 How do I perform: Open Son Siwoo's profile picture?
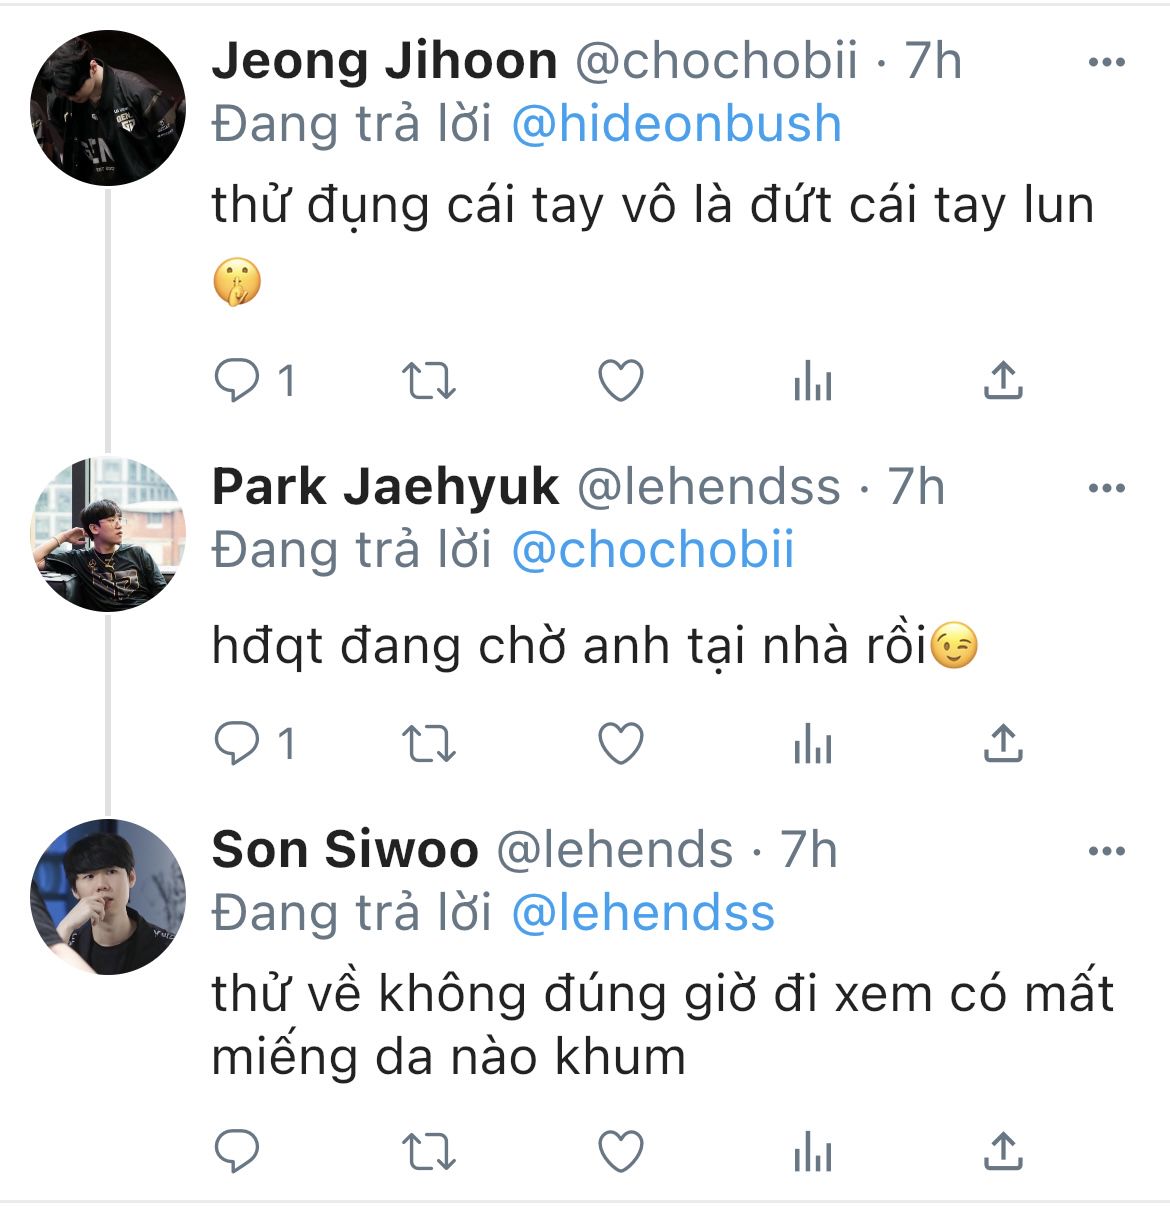[x=108, y=896]
